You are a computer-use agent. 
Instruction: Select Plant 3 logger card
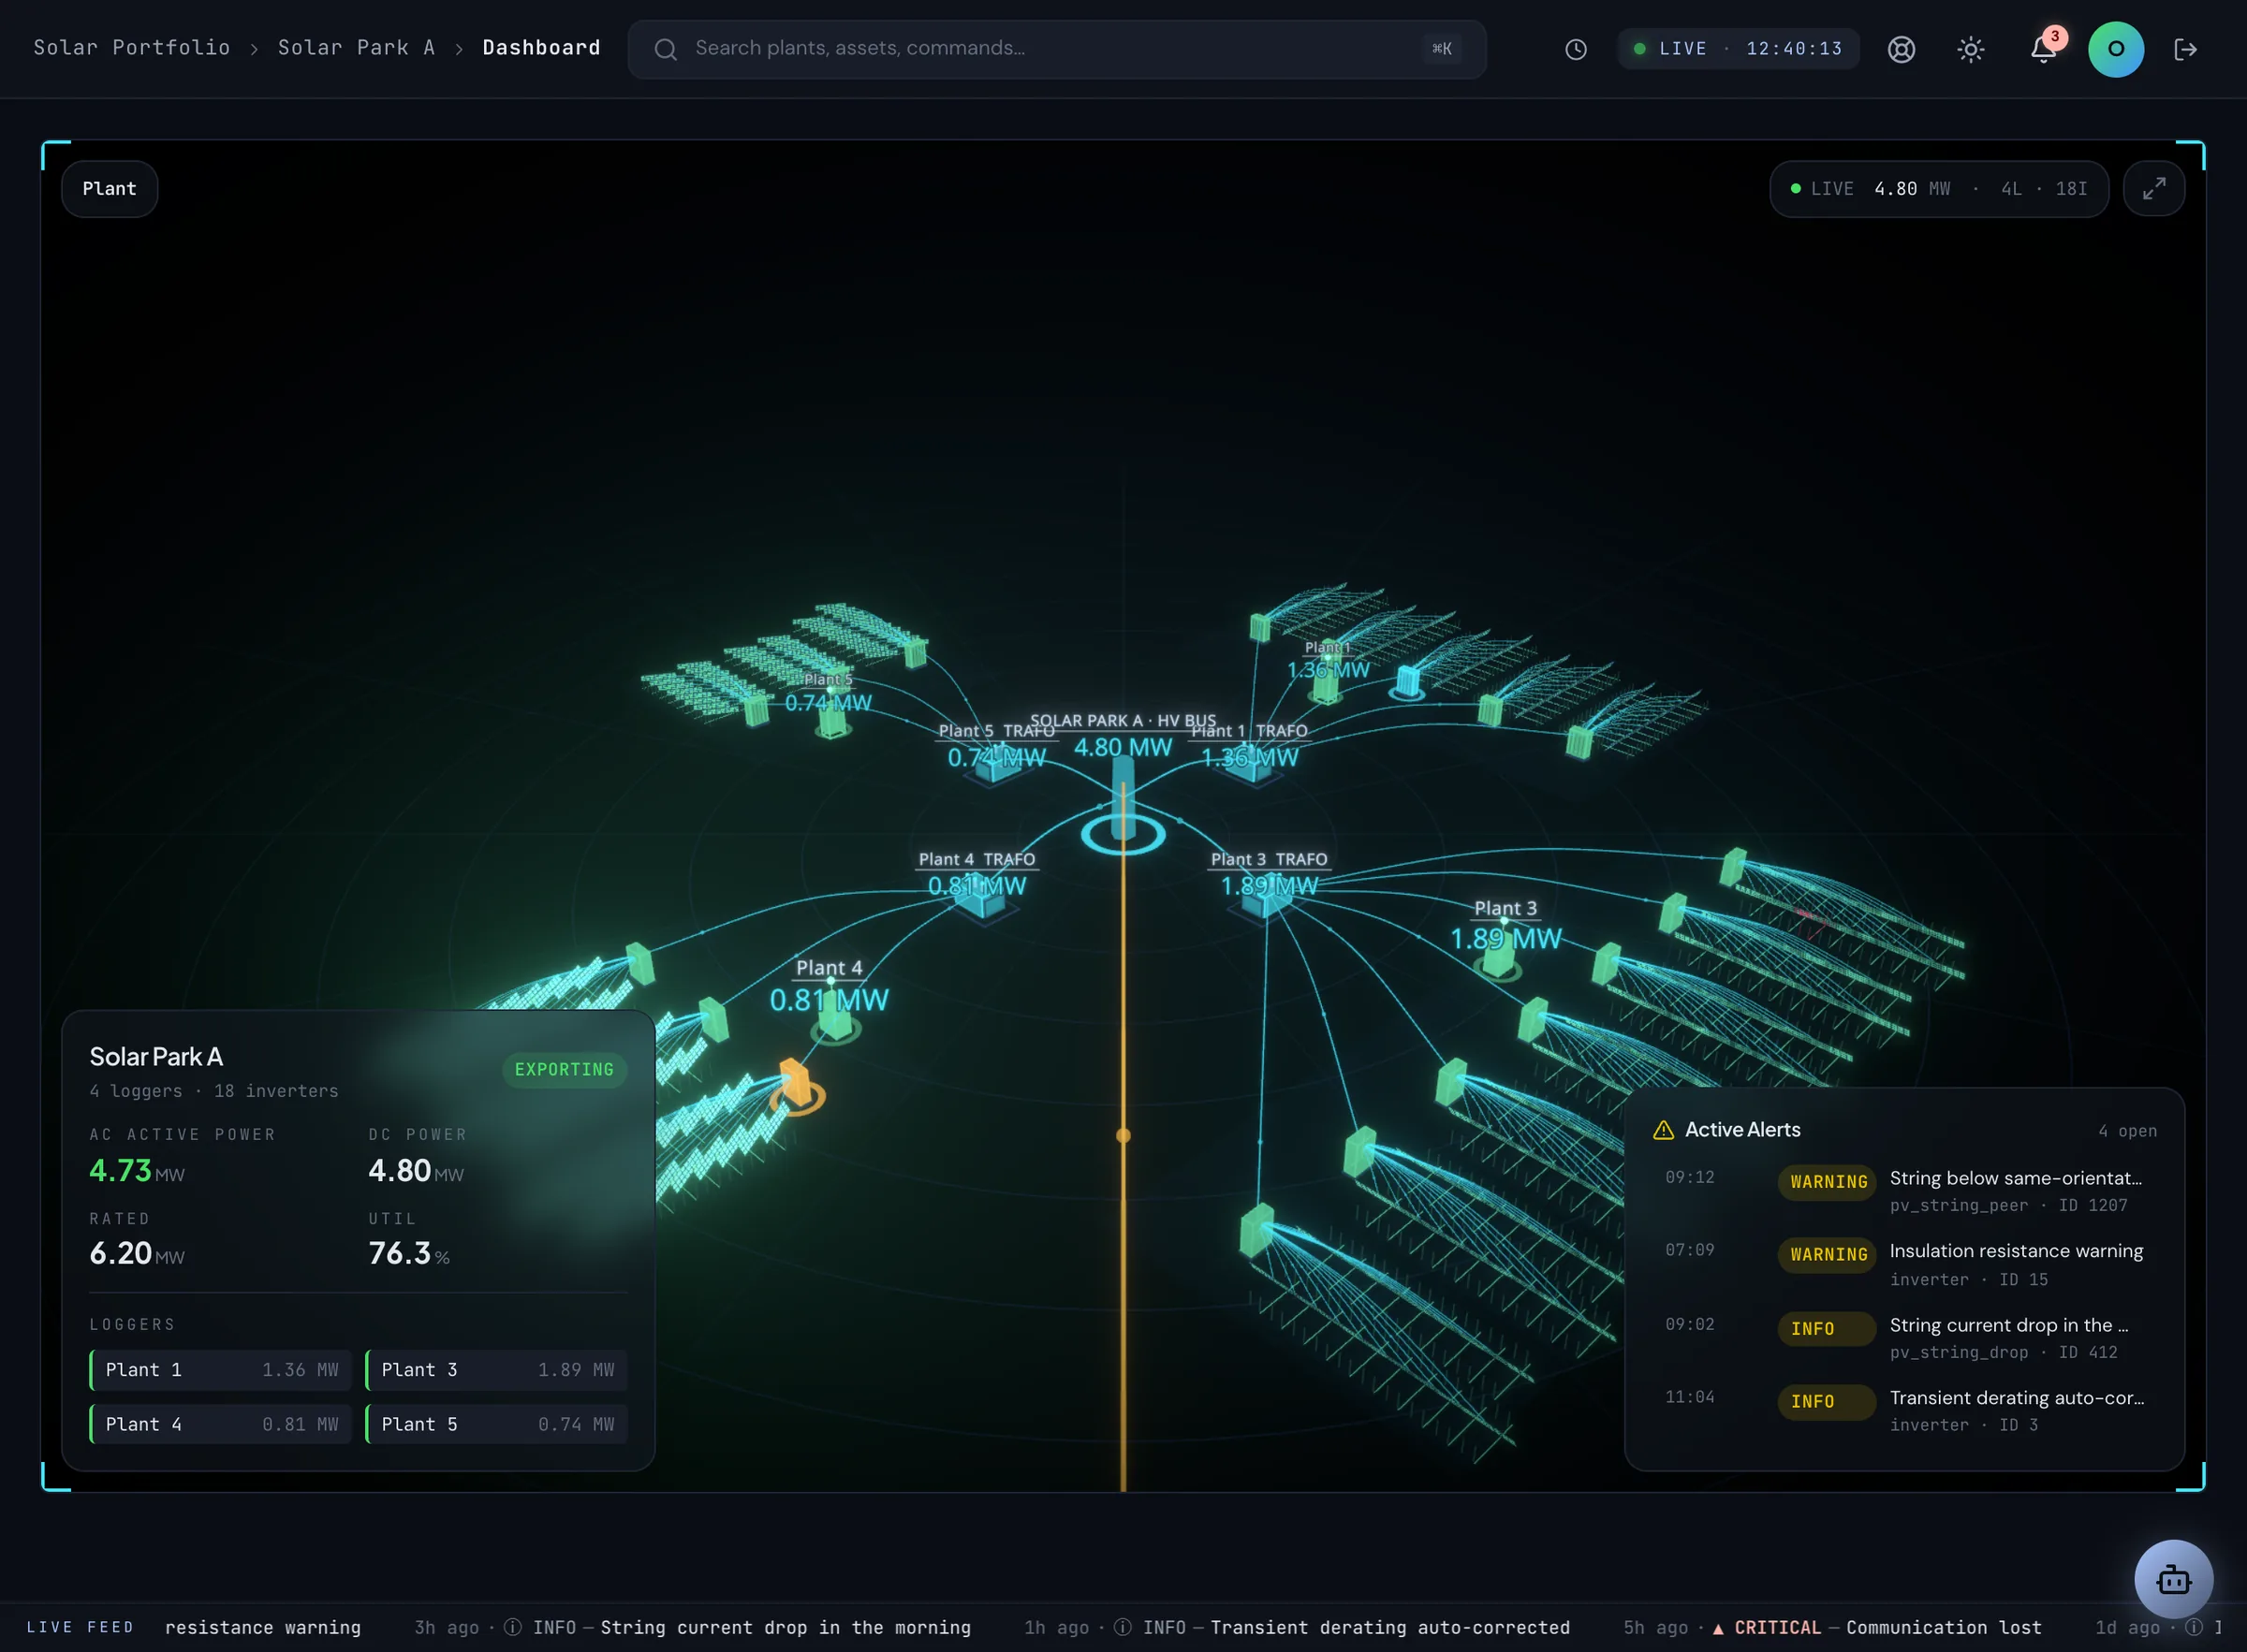click(x=496, y=1370)
